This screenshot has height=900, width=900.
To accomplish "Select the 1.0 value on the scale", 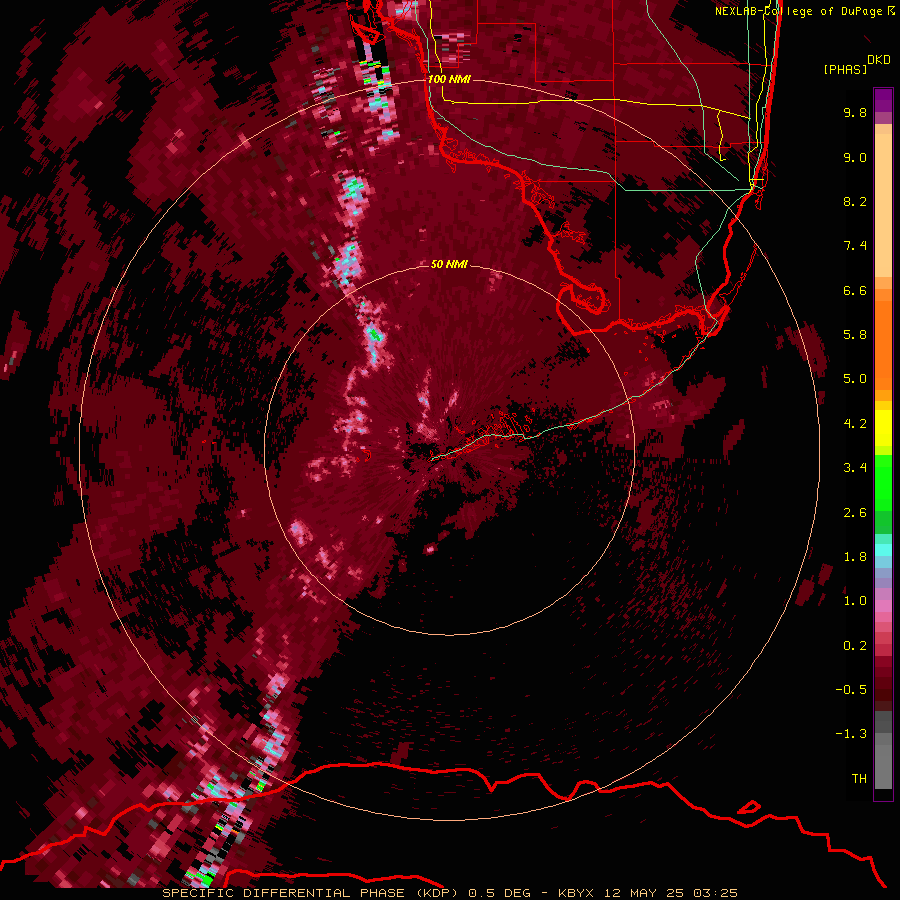I will (855, 601).
